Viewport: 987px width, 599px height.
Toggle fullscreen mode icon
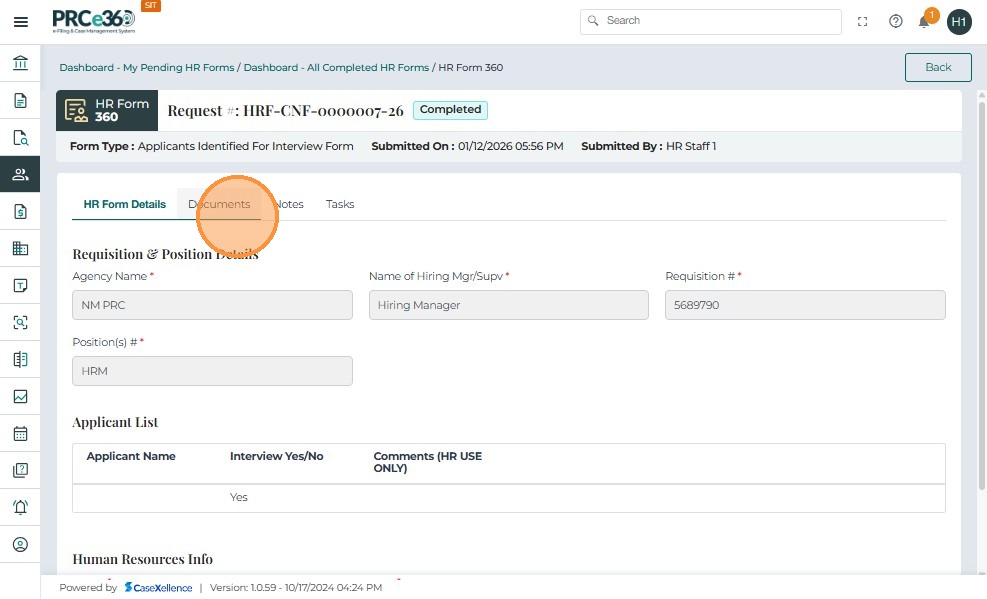point(863,21)
